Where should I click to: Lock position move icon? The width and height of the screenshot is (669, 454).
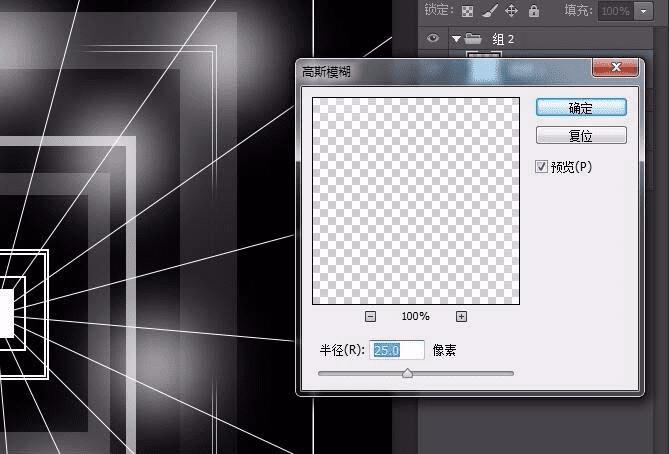tap(511, 11)
